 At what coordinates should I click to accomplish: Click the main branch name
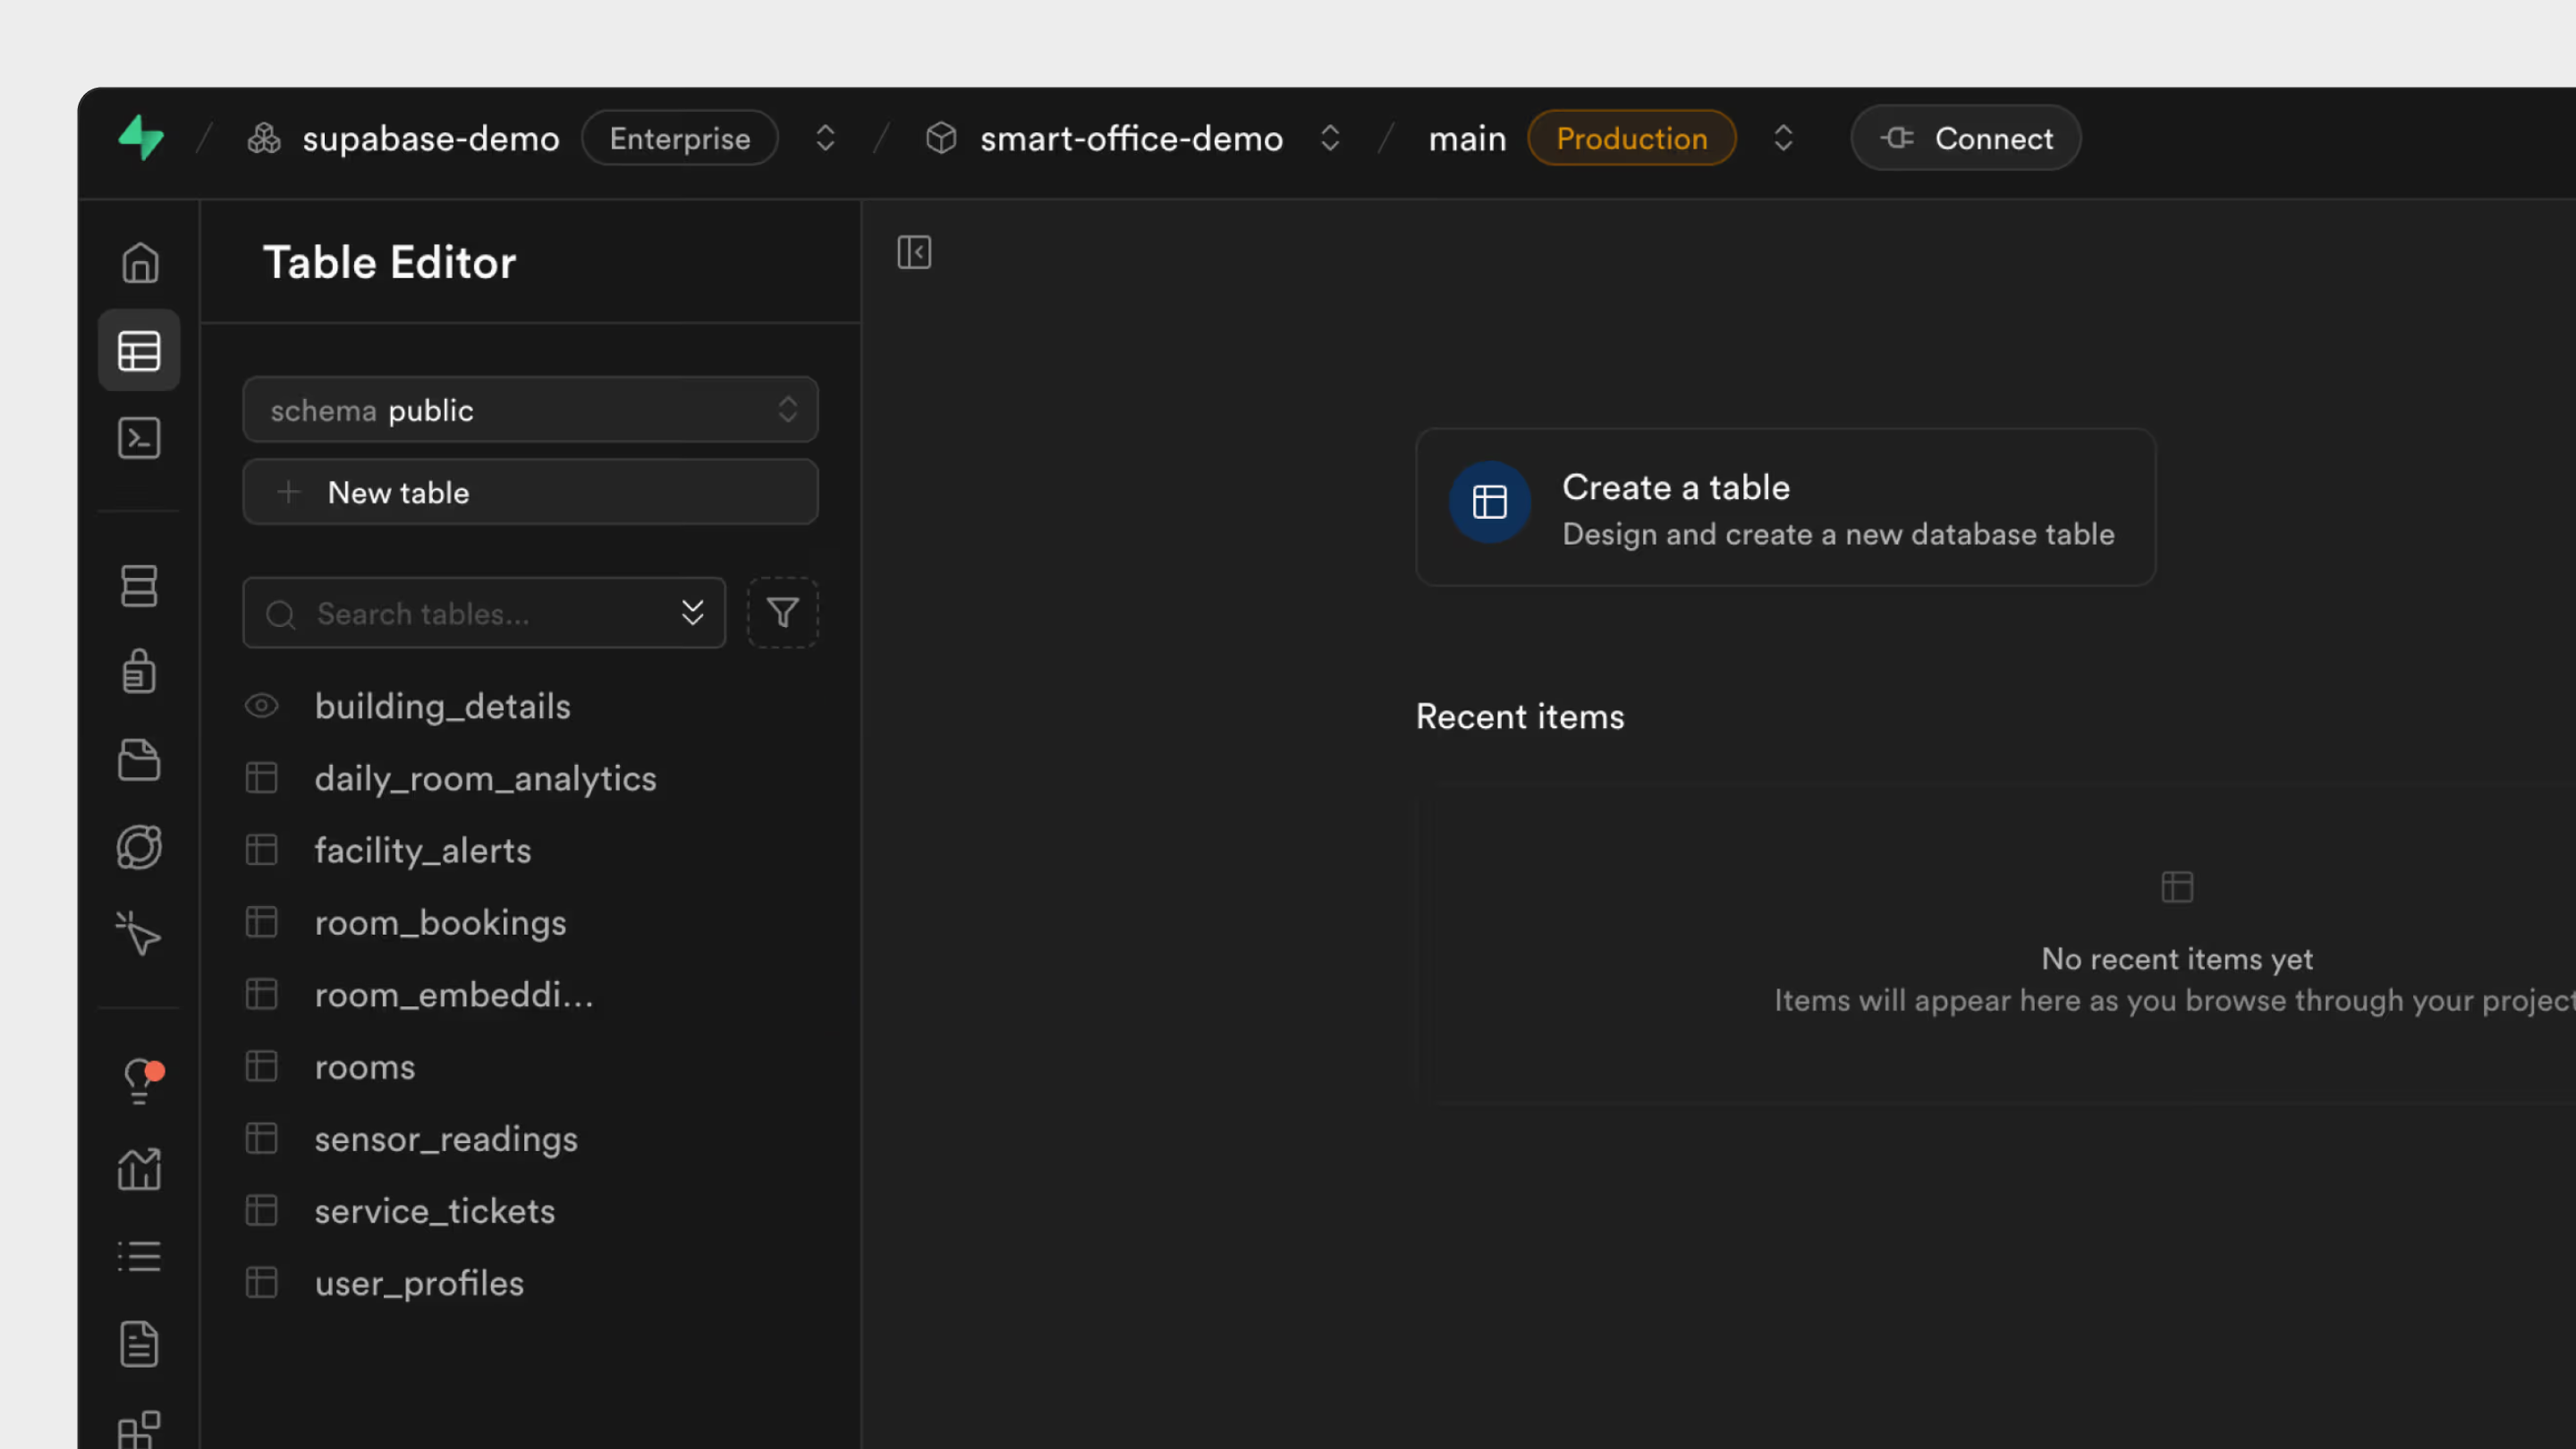1467,138
